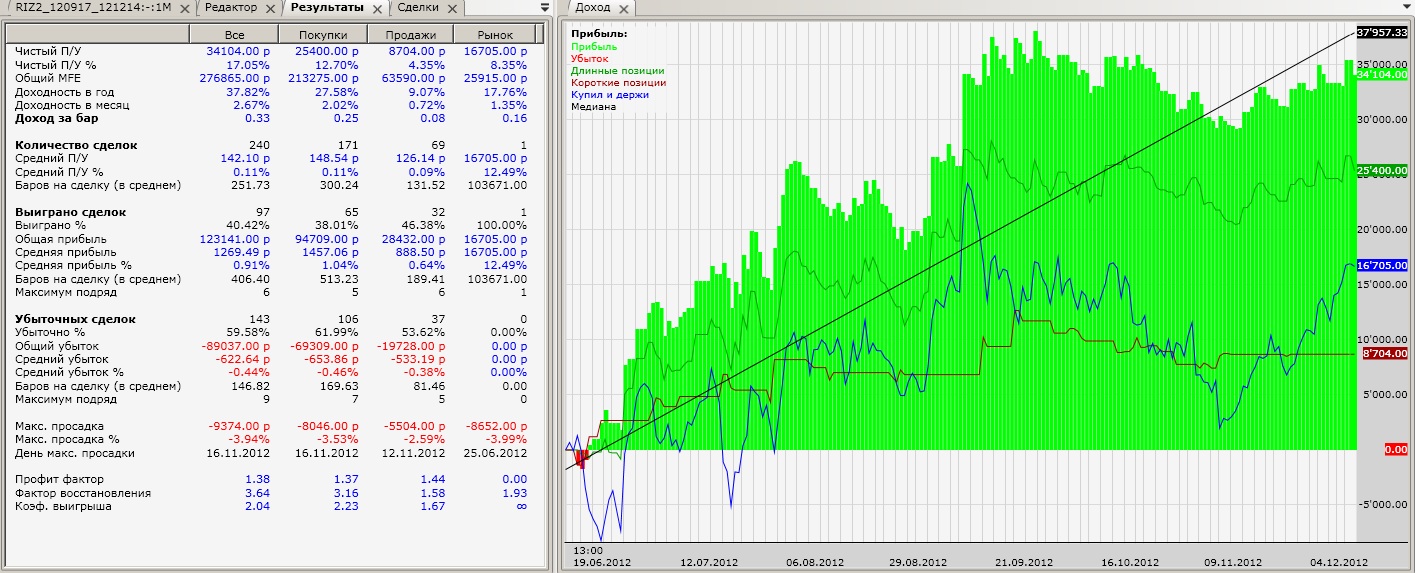Click the 34104.00 p net profit value

click(x=238, y=50)
